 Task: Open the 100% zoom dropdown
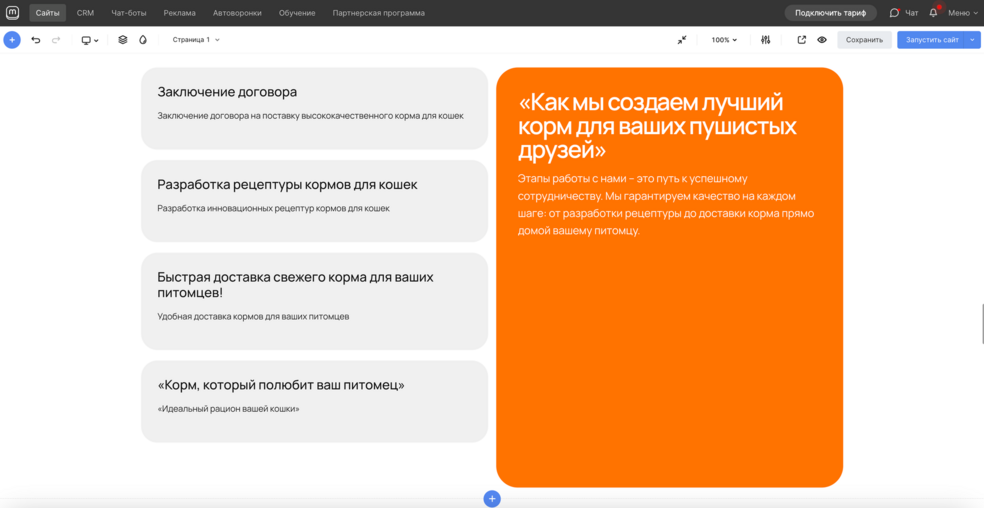point(724,40)
